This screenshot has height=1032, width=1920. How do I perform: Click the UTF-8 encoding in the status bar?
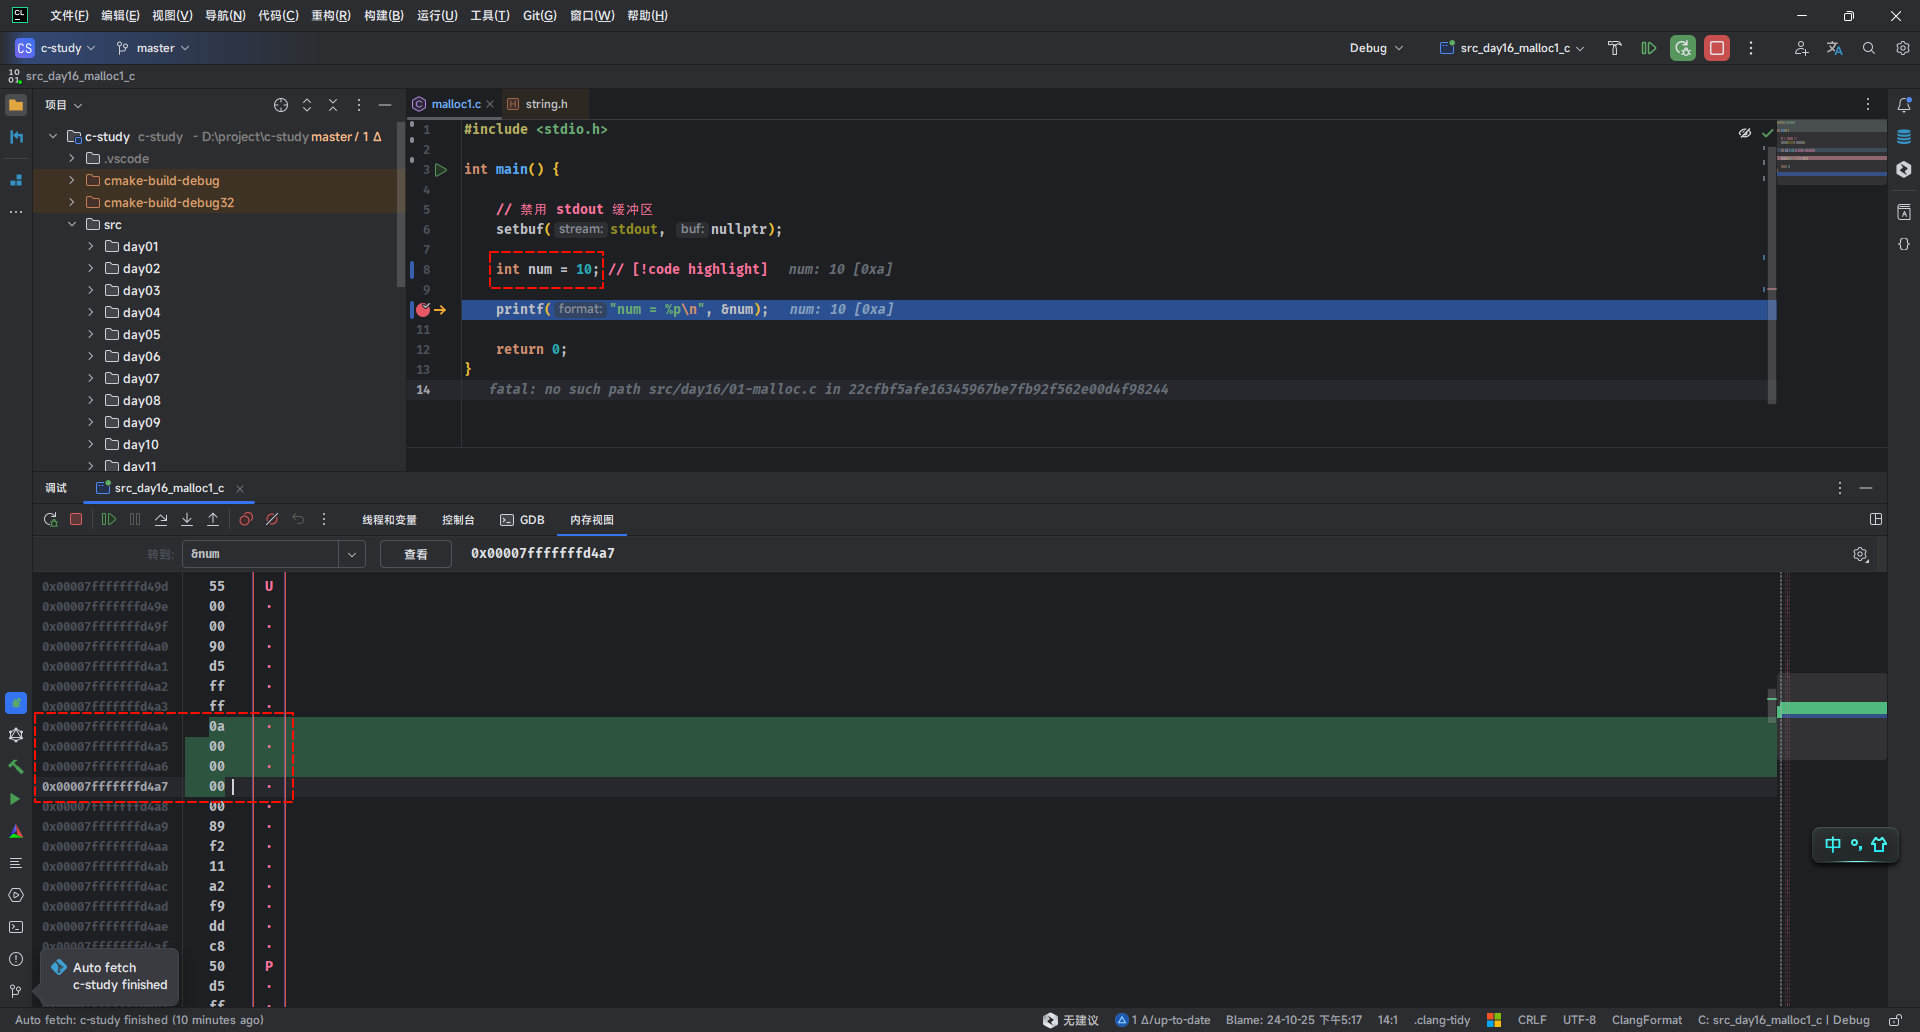point(1579,1020)
